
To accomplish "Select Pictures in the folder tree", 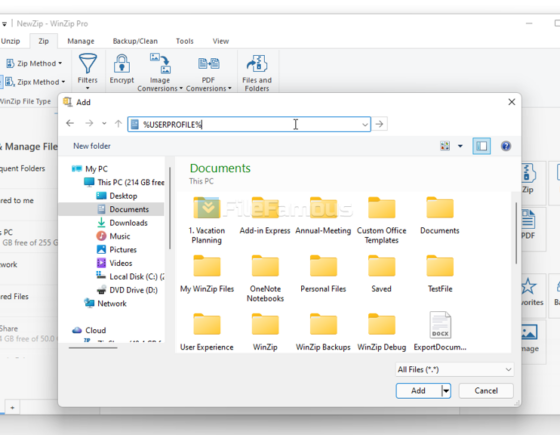I will click(116, 250).
